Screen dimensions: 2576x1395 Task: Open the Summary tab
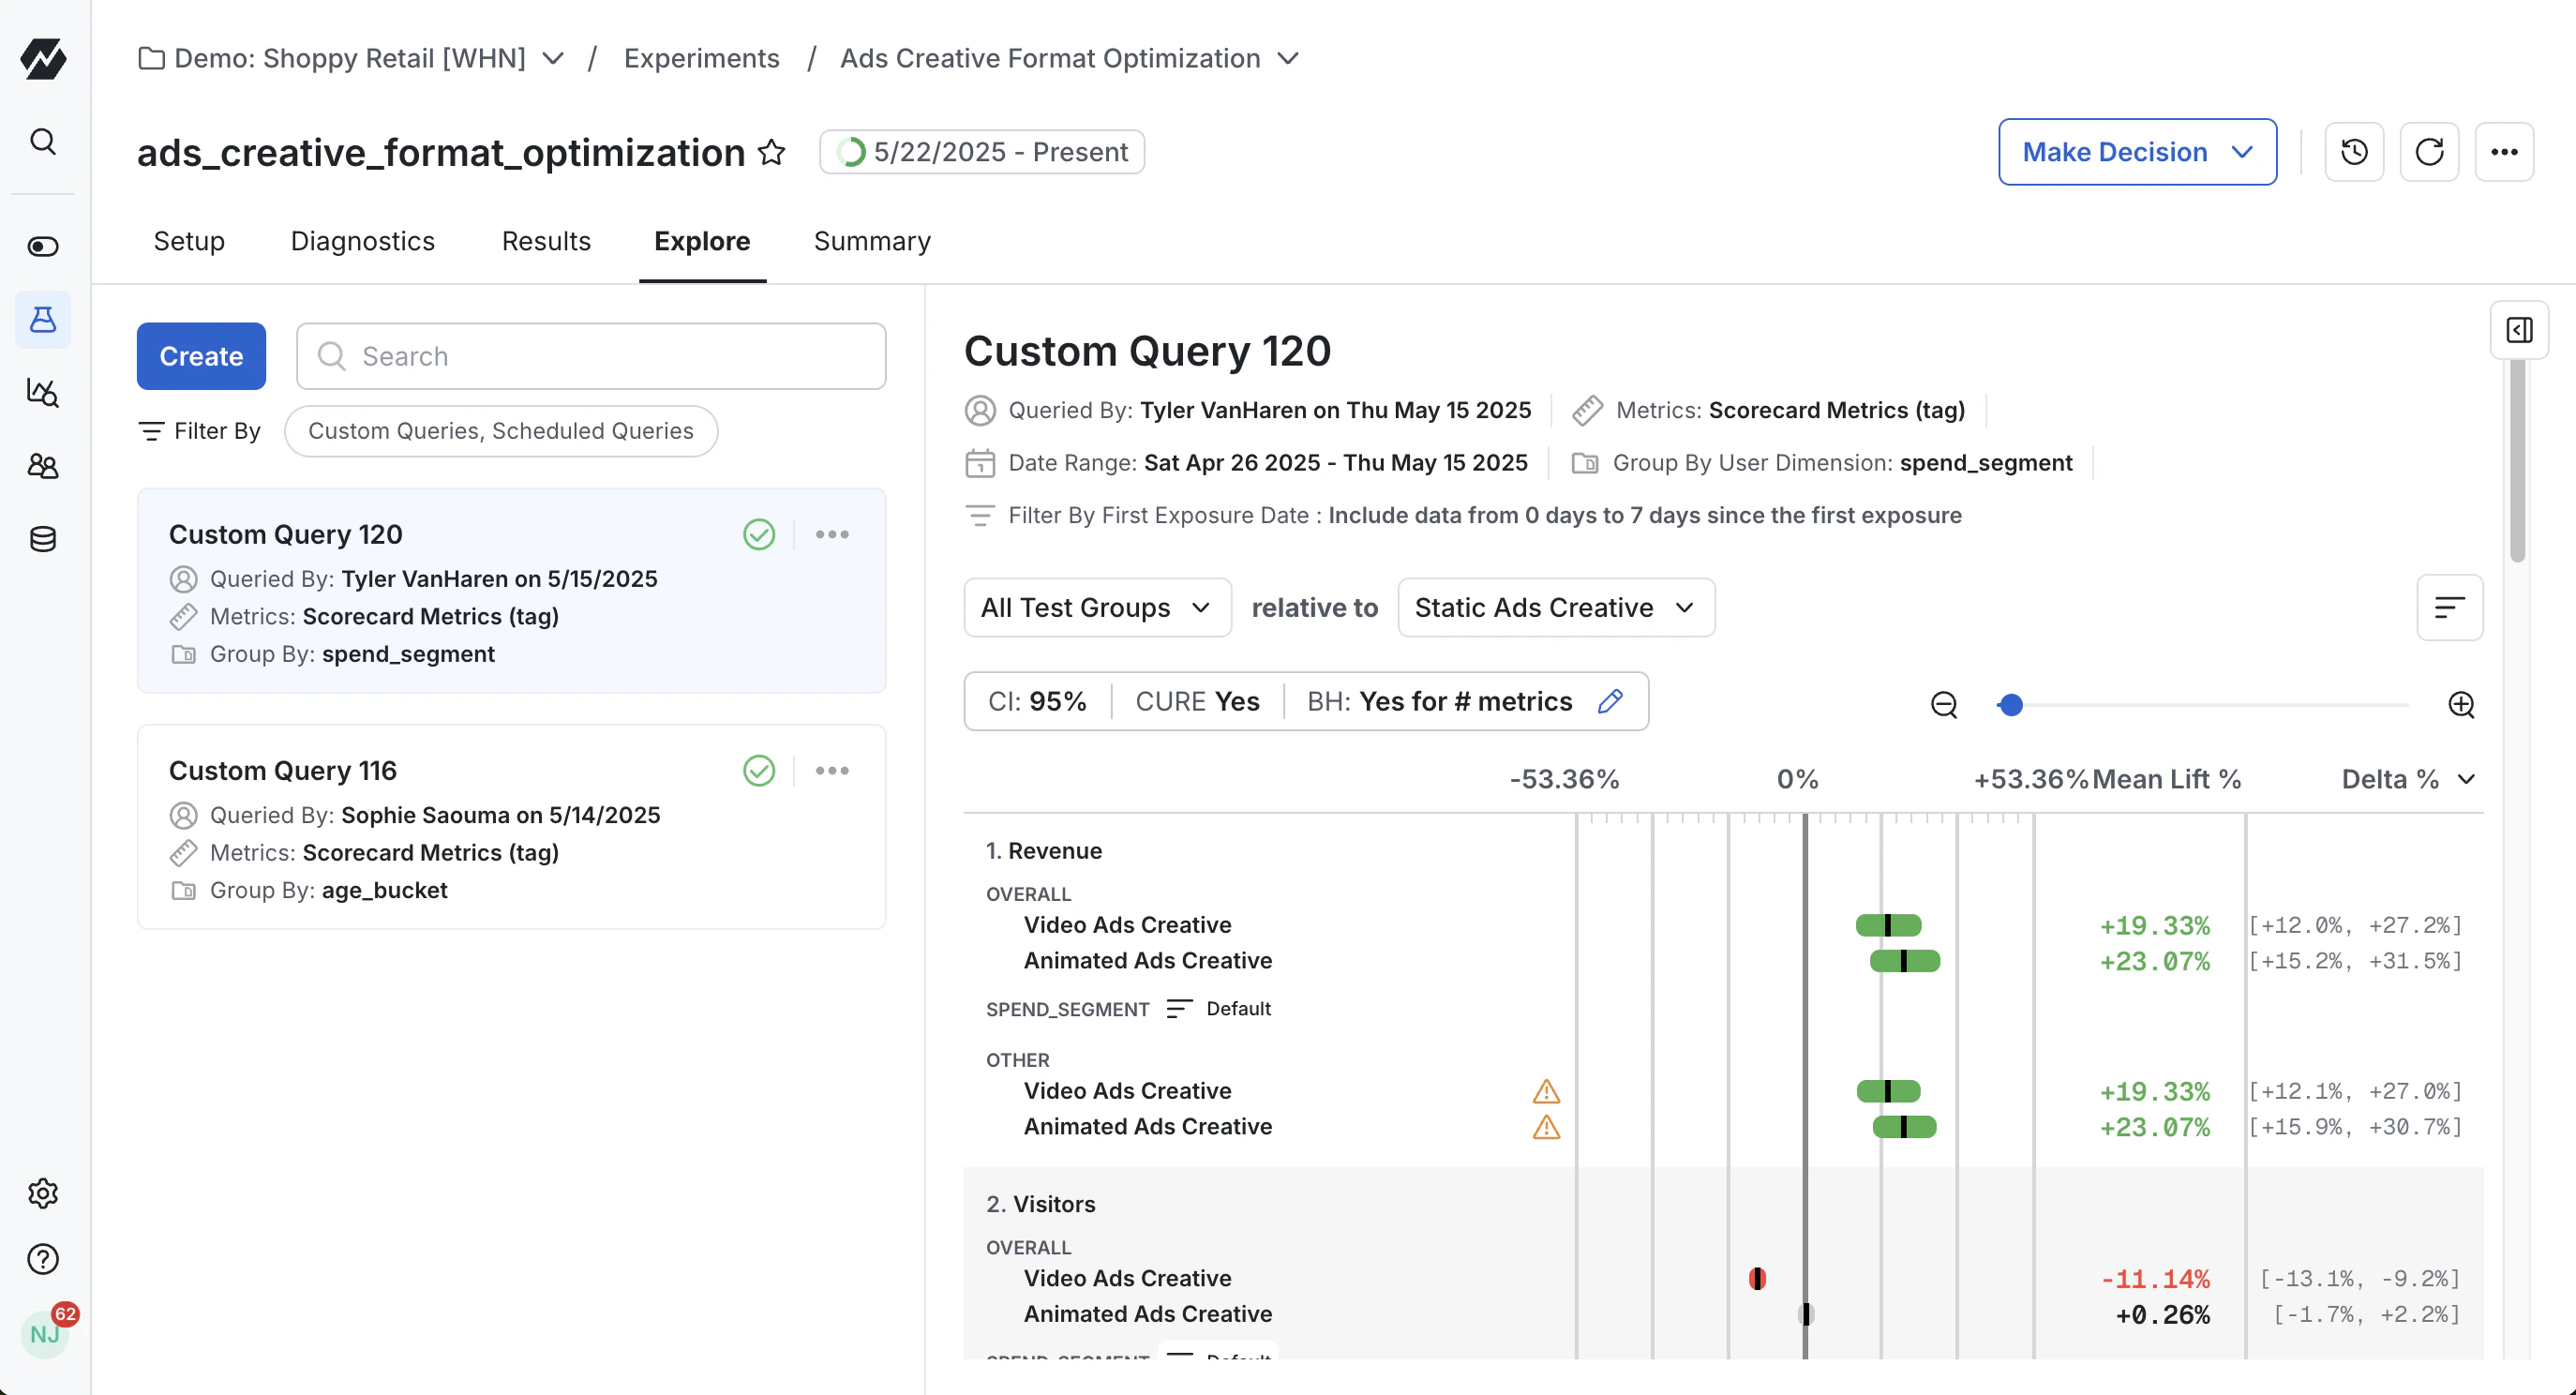[871, 241]
